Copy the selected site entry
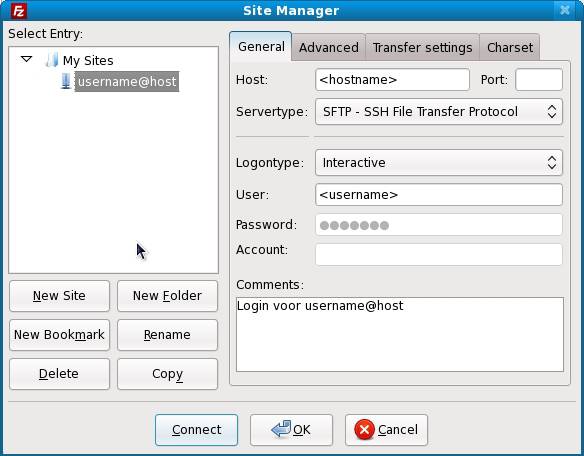This screenshot has height=456, width=584. pos(167,374)
